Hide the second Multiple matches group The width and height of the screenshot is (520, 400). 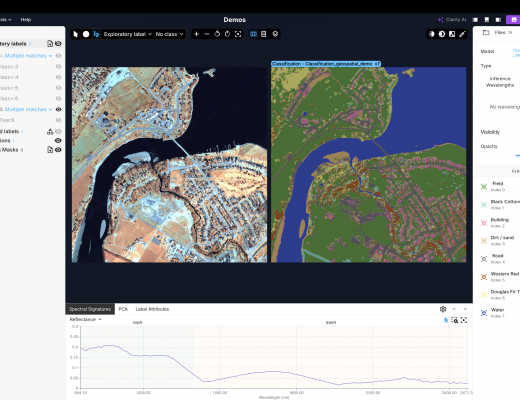58,109
